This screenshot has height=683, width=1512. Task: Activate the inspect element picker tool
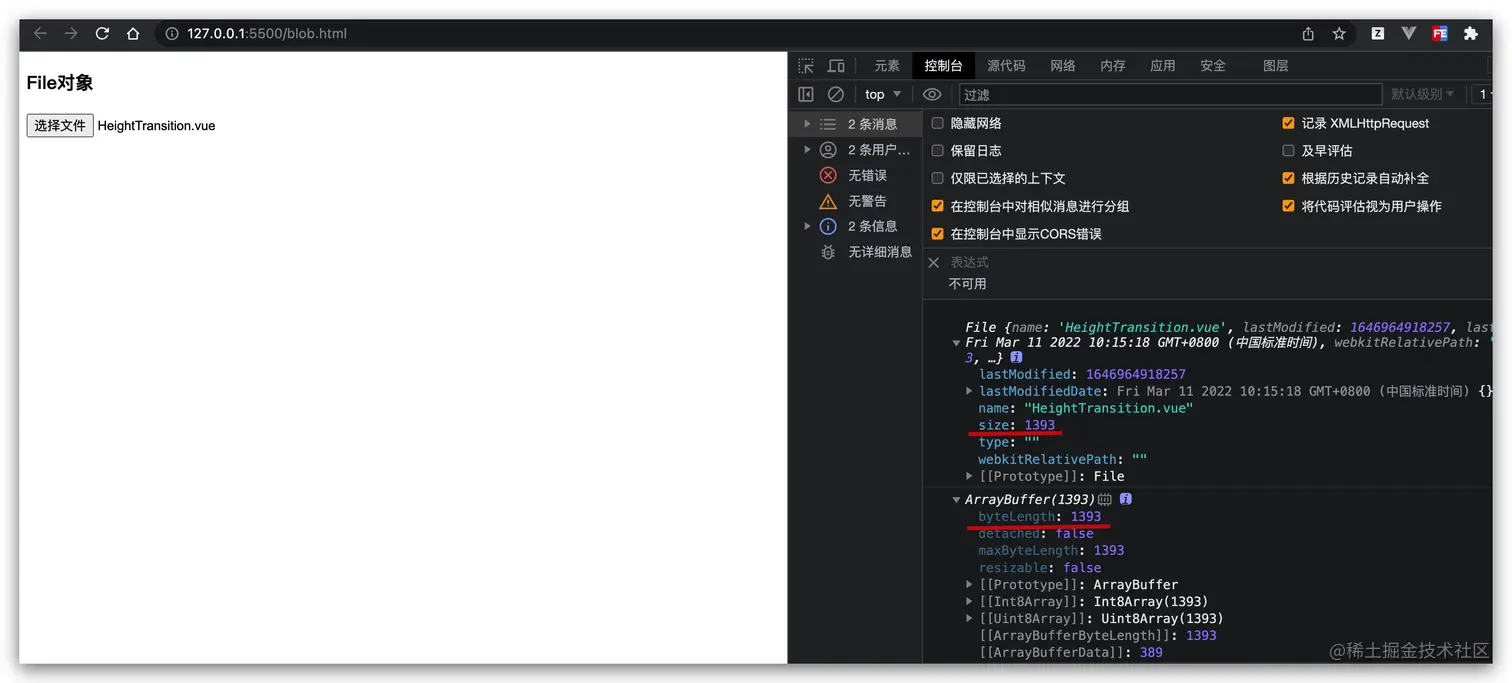806,66
